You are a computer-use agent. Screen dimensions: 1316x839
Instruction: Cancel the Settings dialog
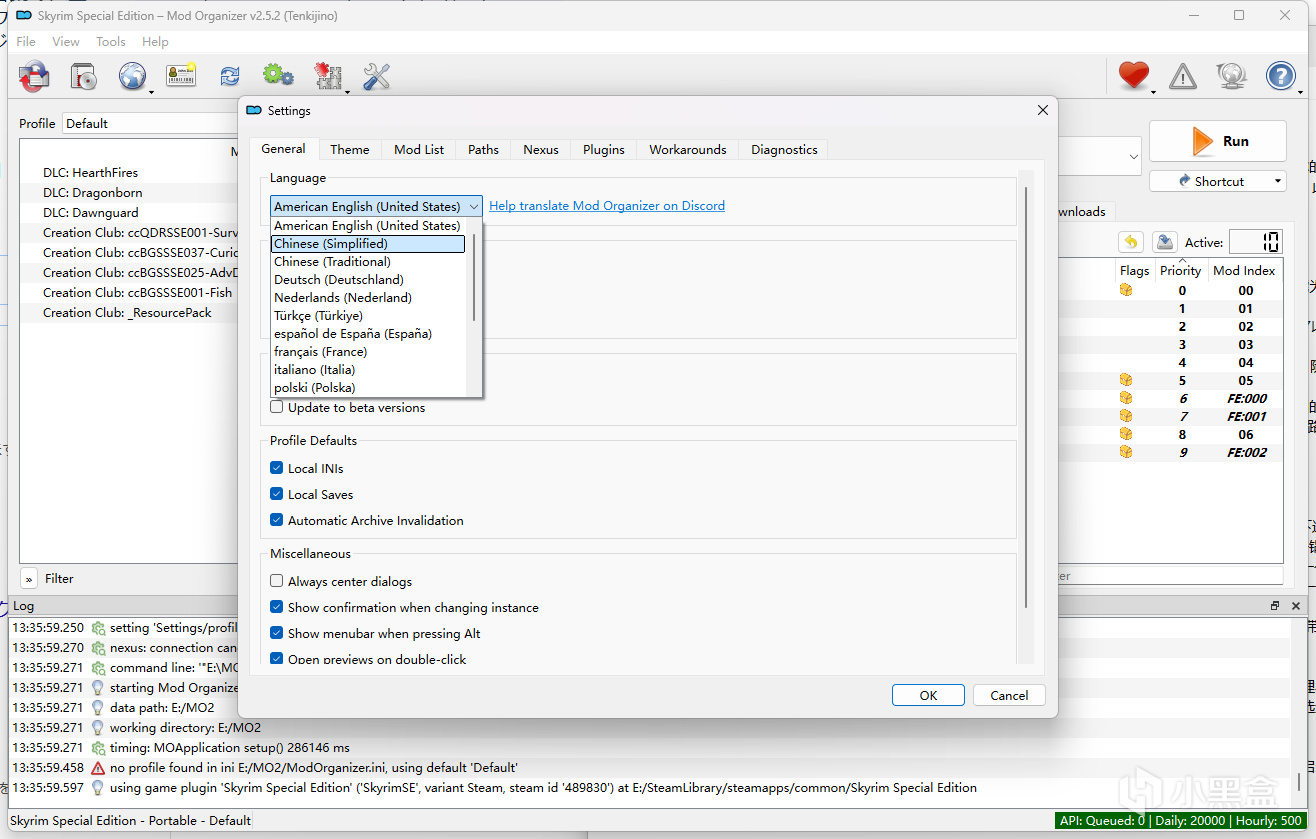1009,695
